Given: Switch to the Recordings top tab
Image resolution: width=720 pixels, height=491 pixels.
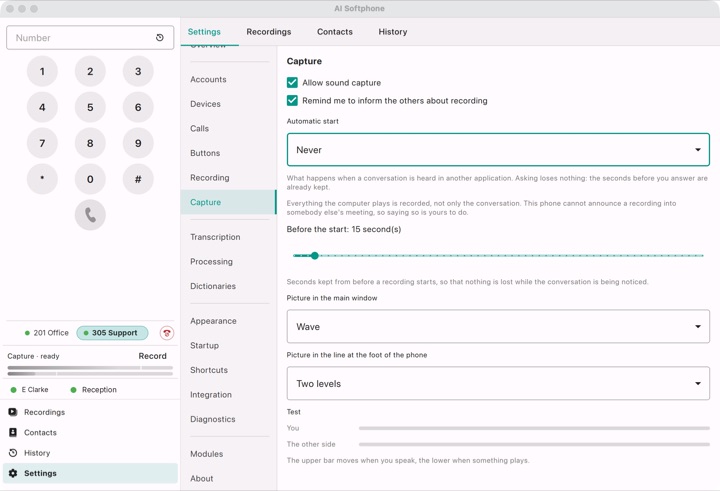Looking at the screenshot, I should click(269, 32).
